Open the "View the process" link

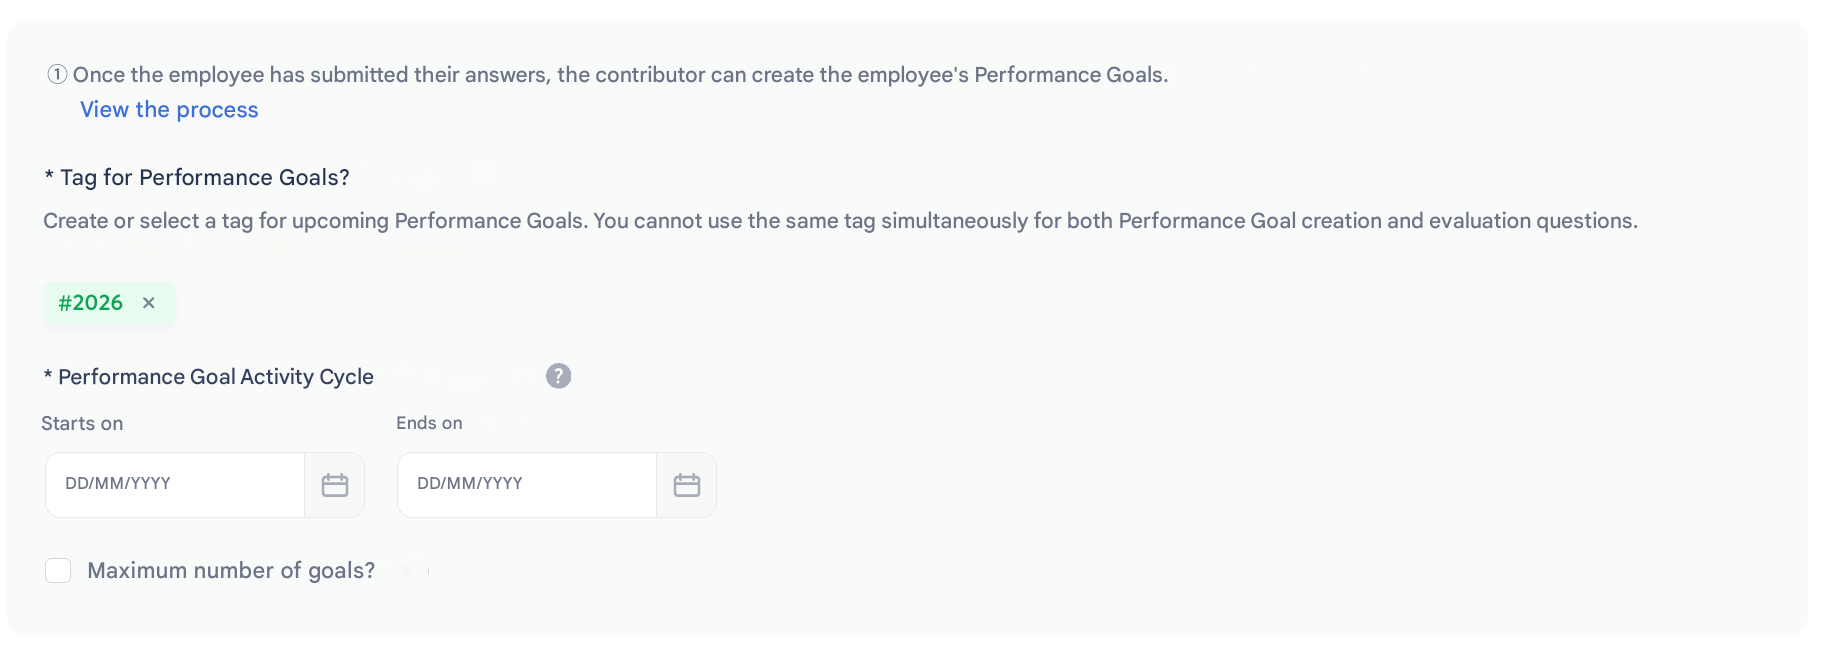point(169,110)
